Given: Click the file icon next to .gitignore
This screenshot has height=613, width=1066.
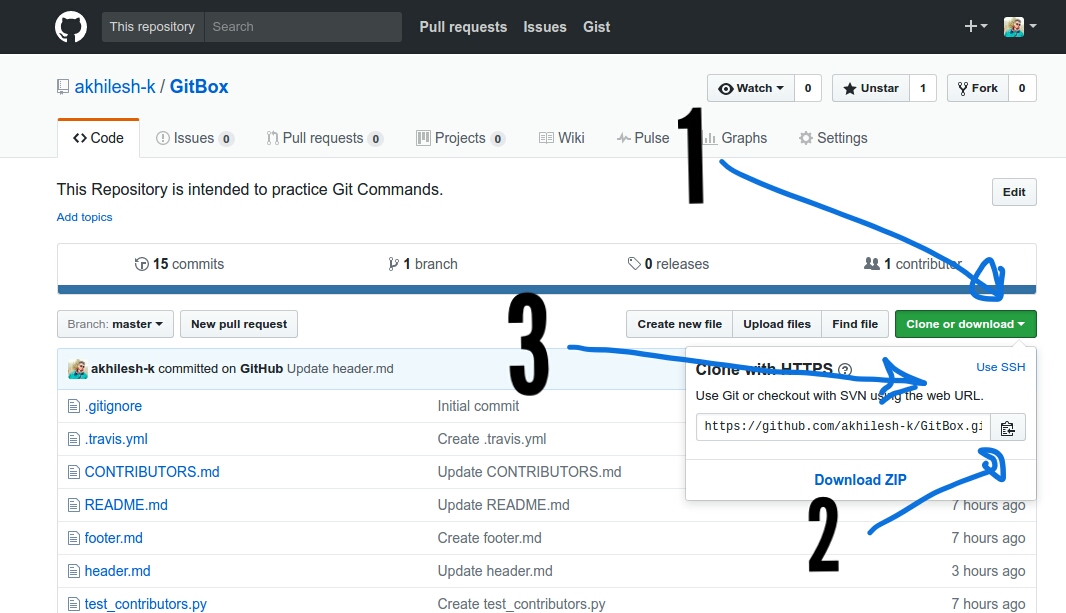Looking at the screenshot, I should pyautogui.click(x=74, y=406).
